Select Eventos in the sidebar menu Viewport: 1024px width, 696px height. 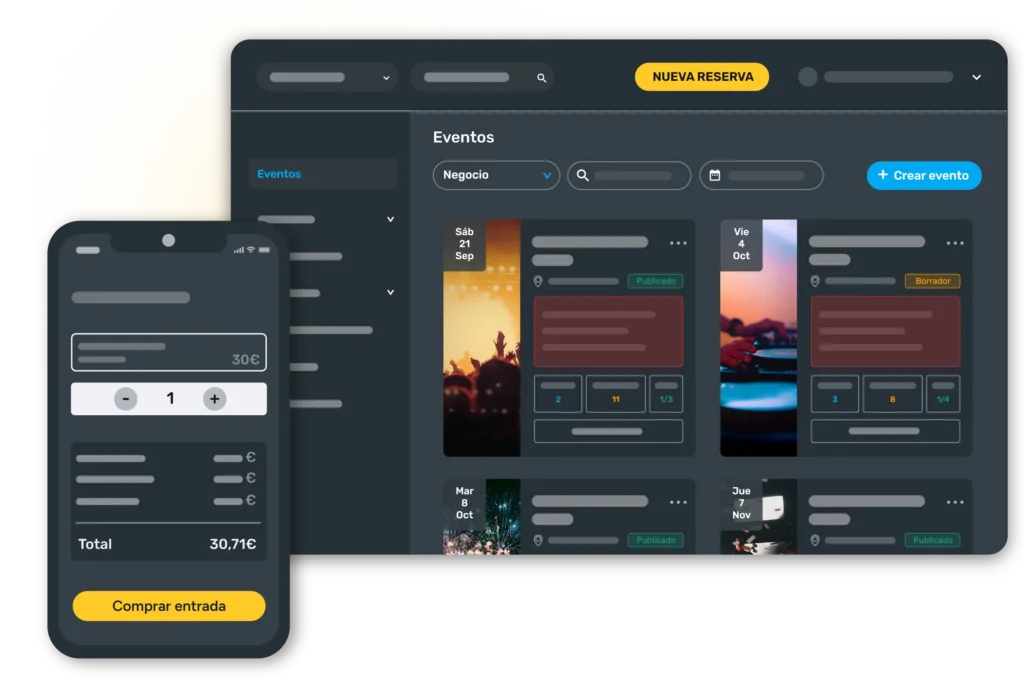(279, 174)
